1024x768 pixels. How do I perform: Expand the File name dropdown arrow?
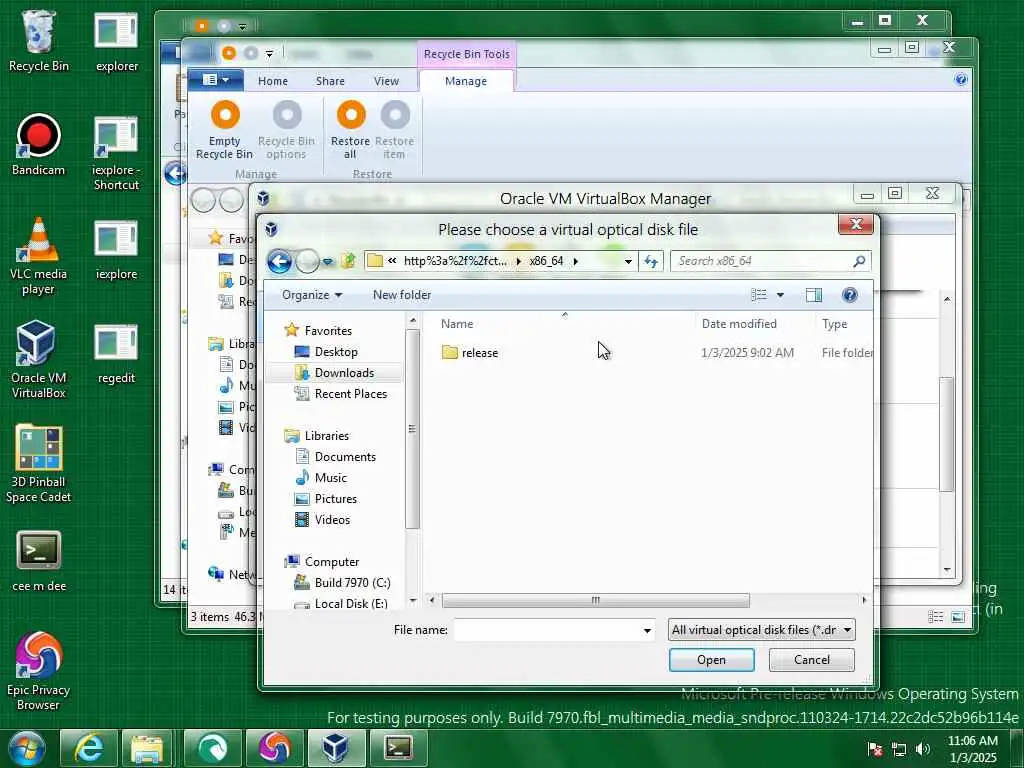coord(647,630)
